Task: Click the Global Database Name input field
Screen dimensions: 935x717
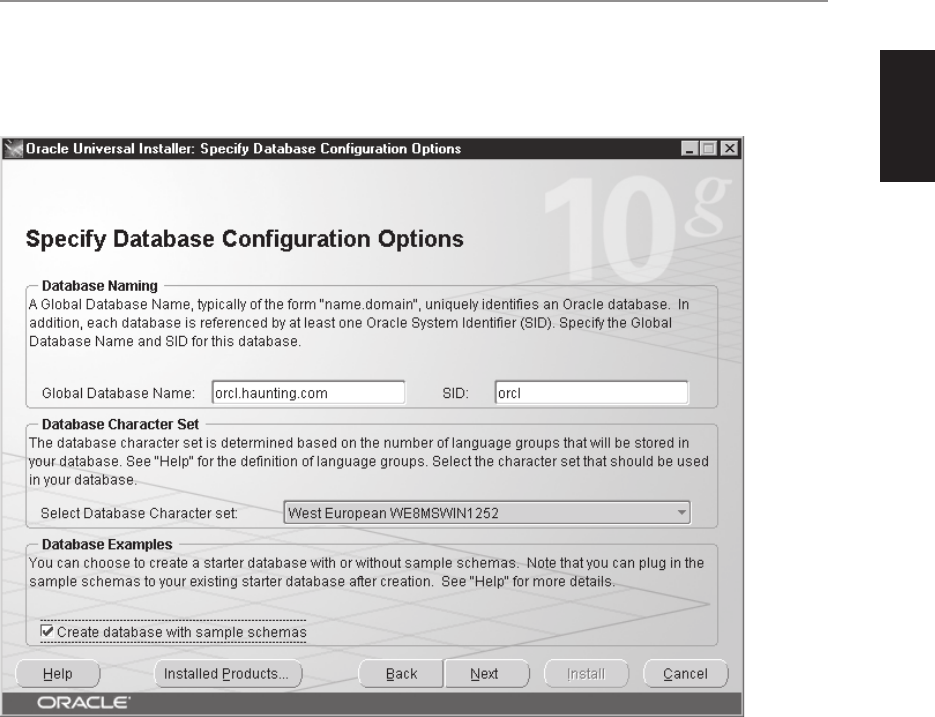Action: point(308,393)
